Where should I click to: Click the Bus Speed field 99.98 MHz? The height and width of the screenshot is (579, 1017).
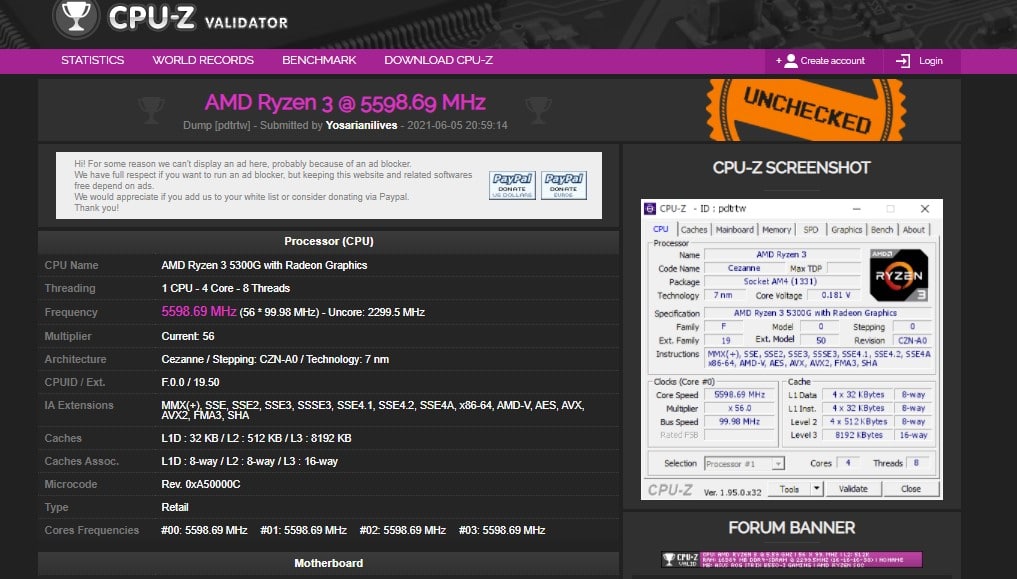point(739,421)
